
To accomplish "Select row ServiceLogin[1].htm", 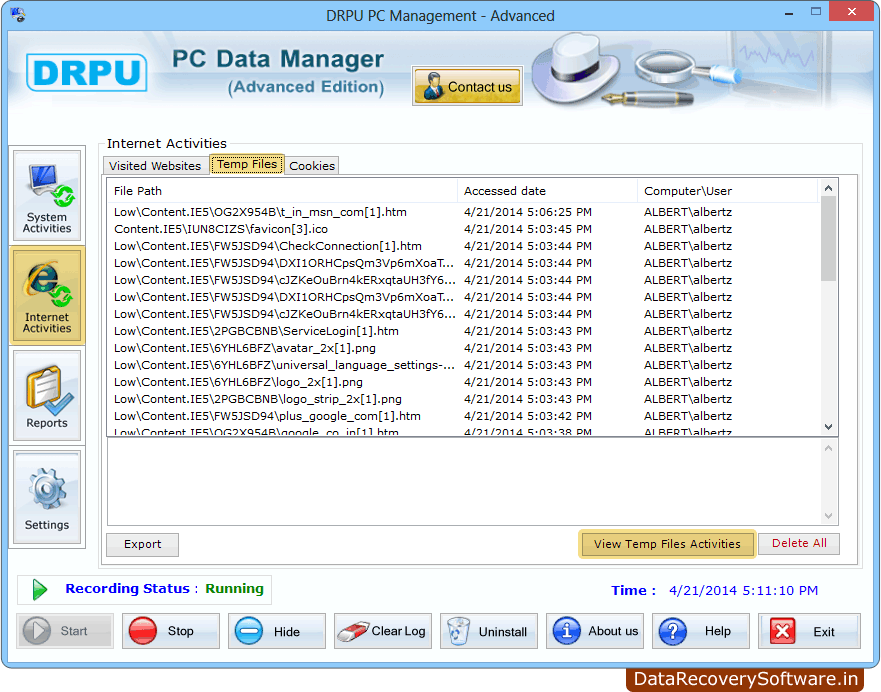I will (x=463, y=331).
